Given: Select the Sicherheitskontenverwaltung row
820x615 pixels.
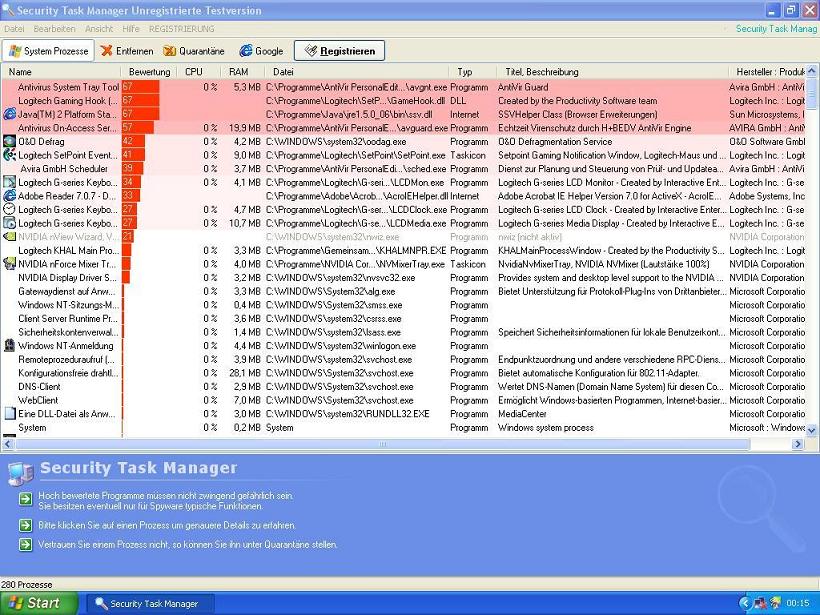Looking at the screenshot, I should tap(403, 332).
